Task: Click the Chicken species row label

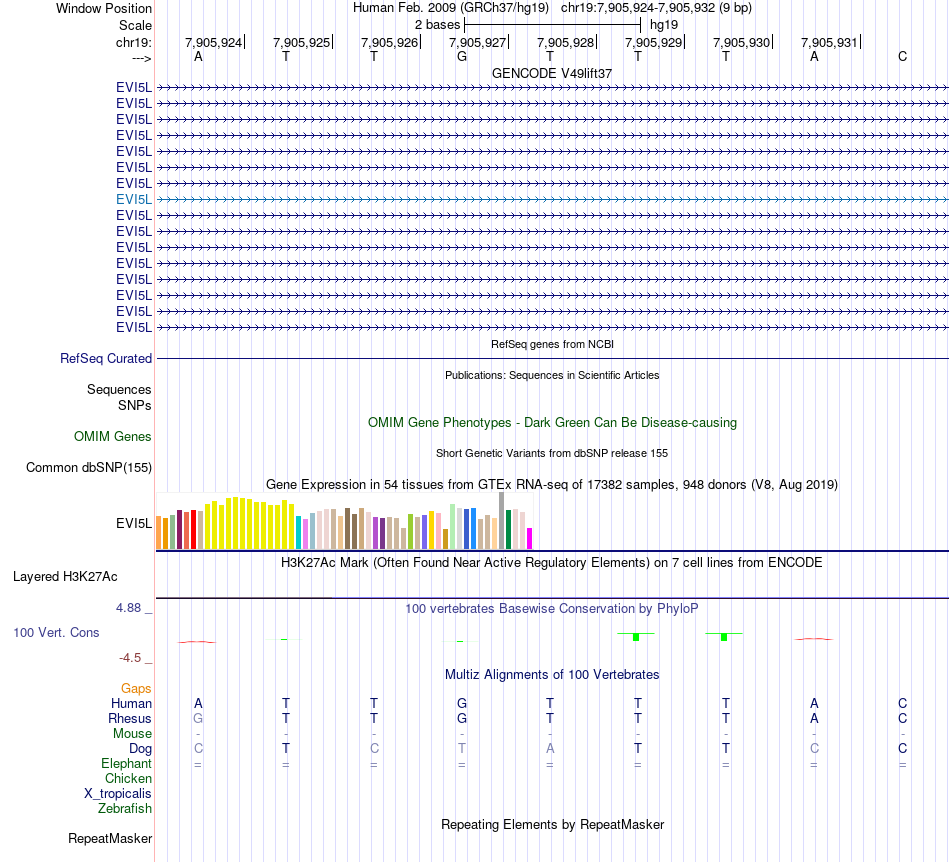Action: coord(128,779)
